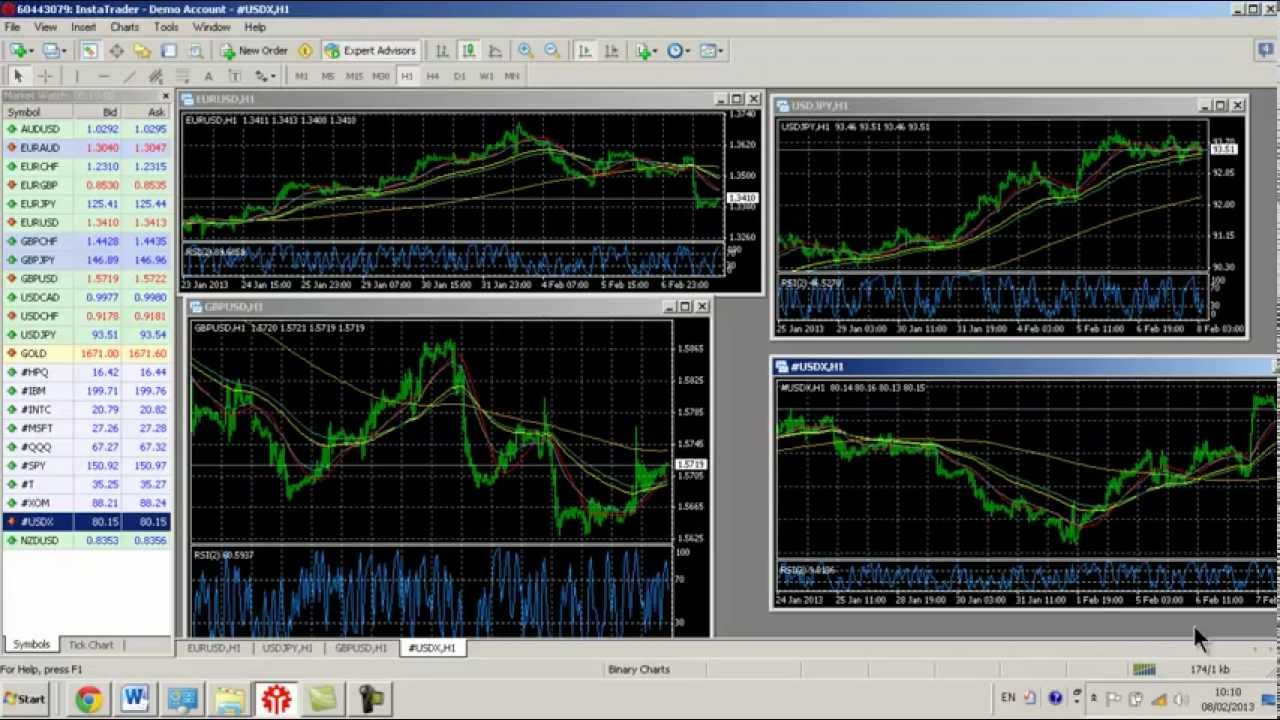Switch to Bar Chart view

442,51
